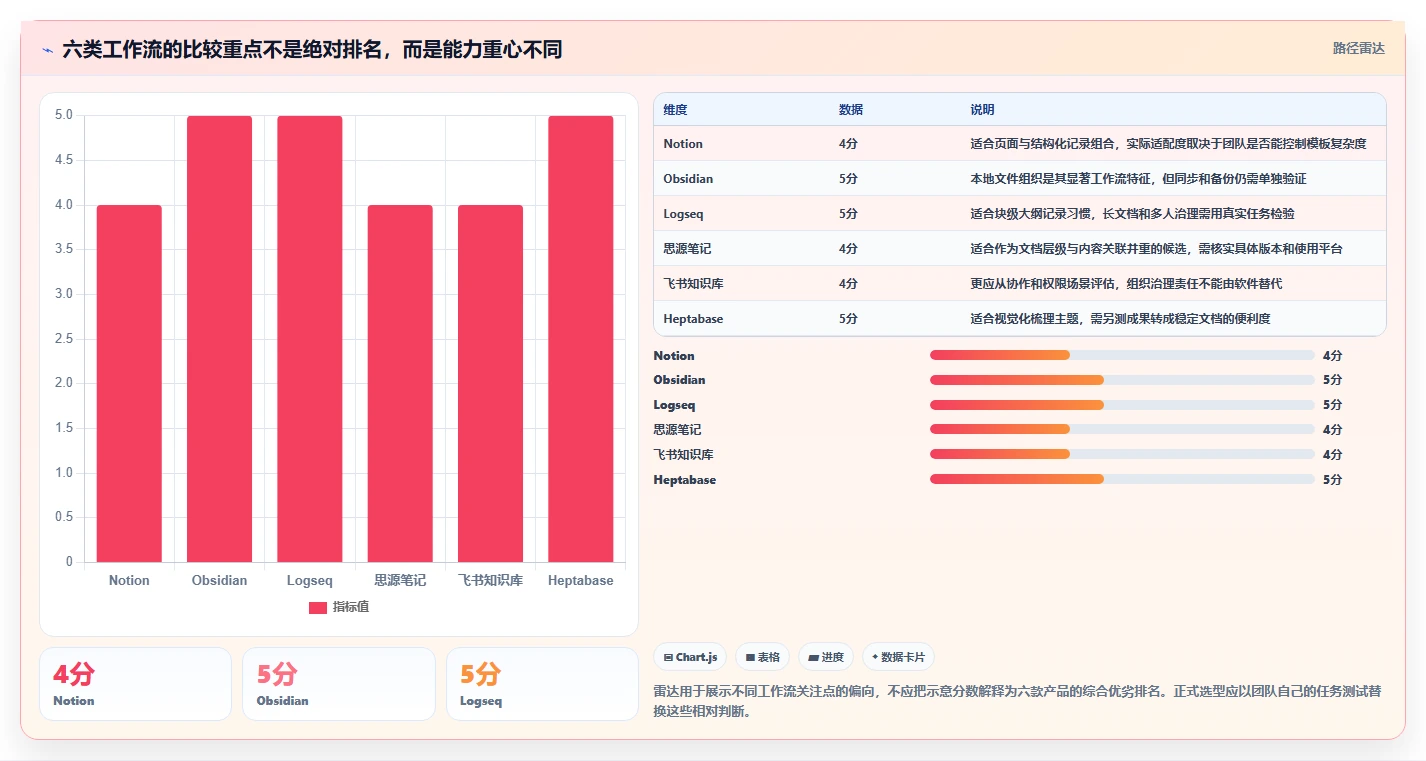Click the 5分 value beside Logseq's progress bar
1426x761 pixels.
1332,405
